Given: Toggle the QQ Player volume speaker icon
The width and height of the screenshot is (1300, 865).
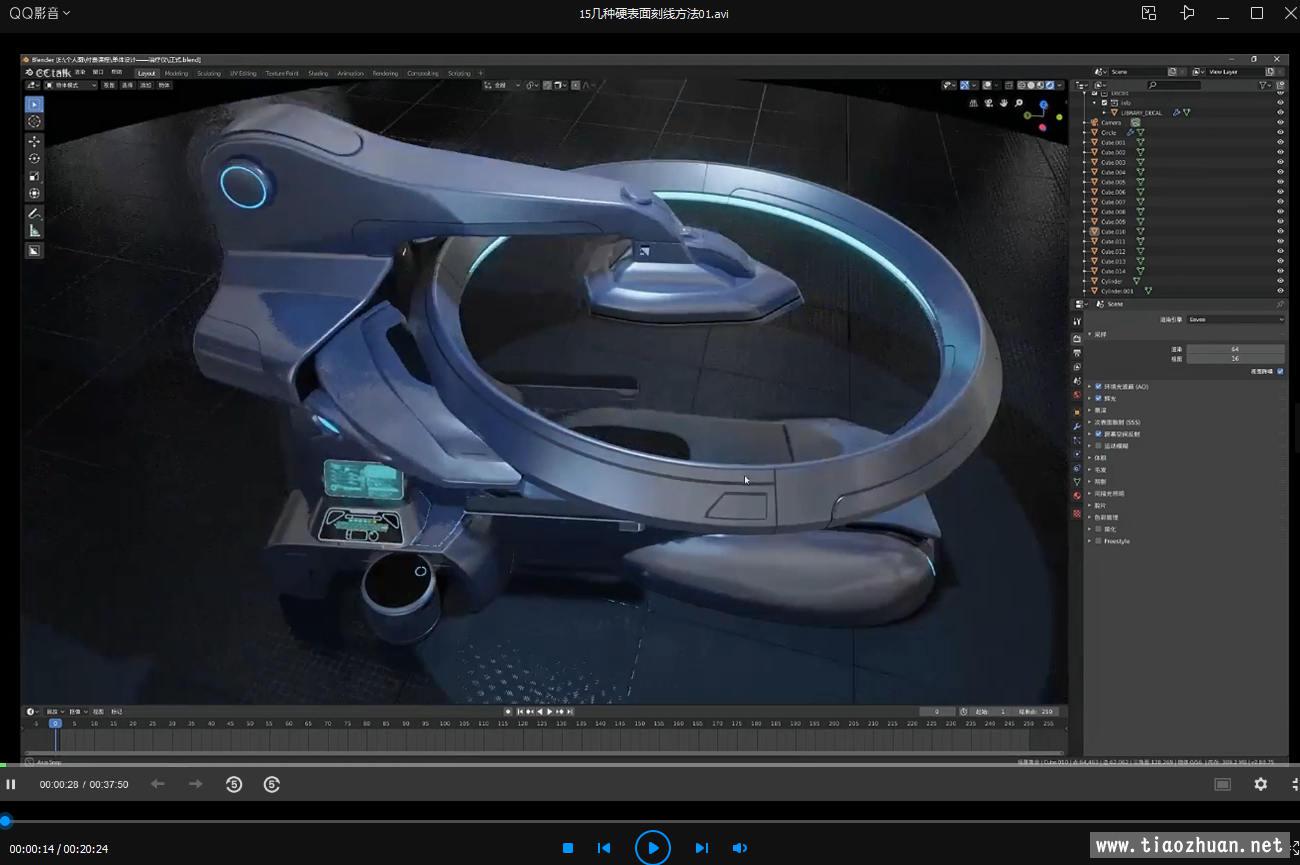Looking at the screenshot, I should 739,848.
